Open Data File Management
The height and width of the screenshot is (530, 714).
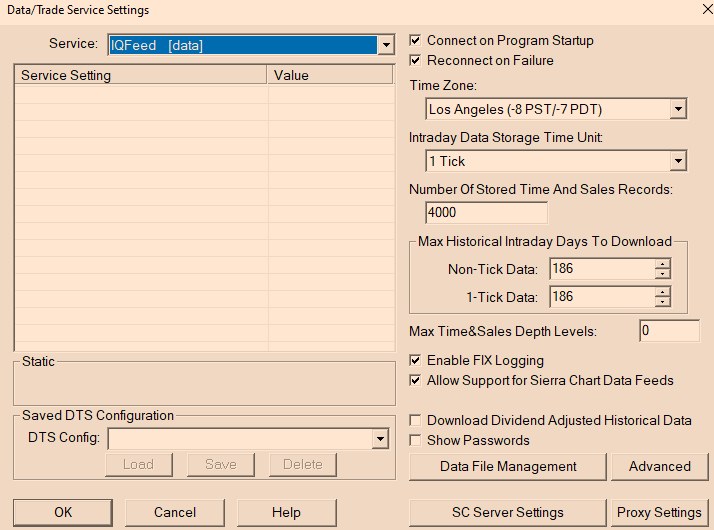(508, 466)
